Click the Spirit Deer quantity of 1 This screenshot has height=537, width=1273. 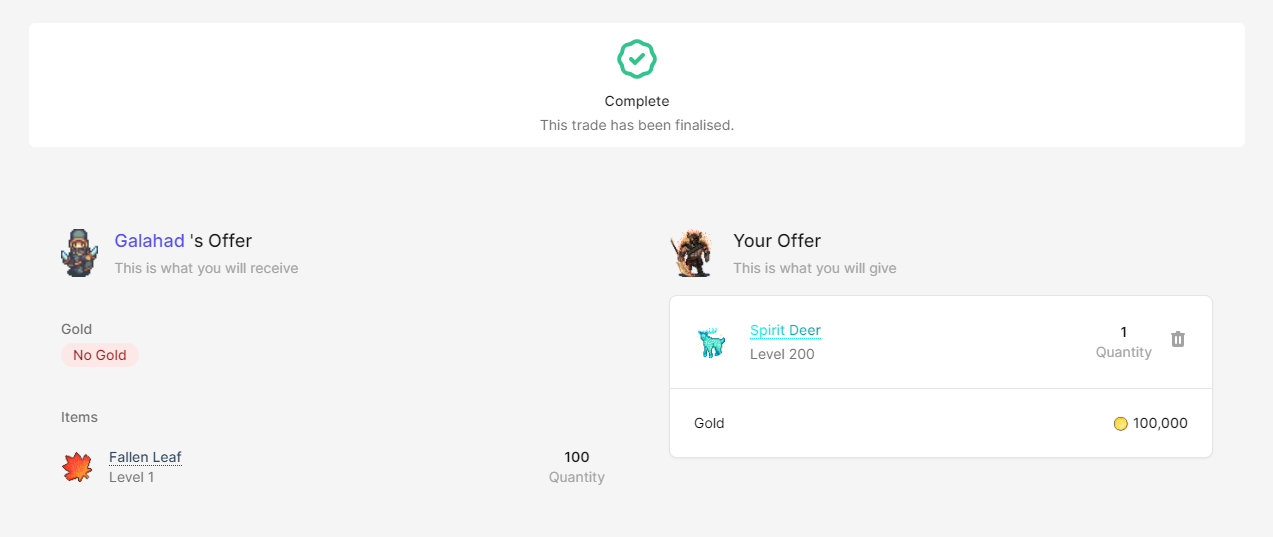(x=1123, y=332)
